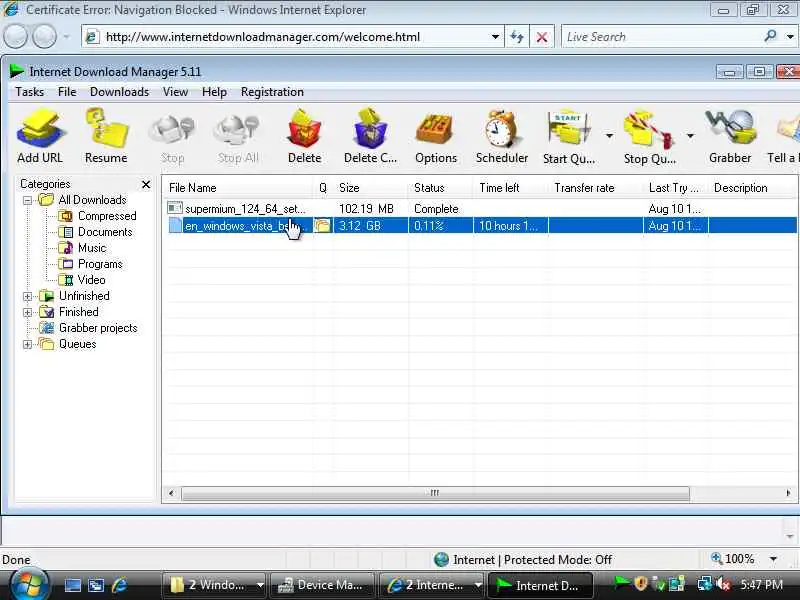Click the IE Refresh button
Image resolution: width=800 pixels, height=600 pixels.
(517, 37)
